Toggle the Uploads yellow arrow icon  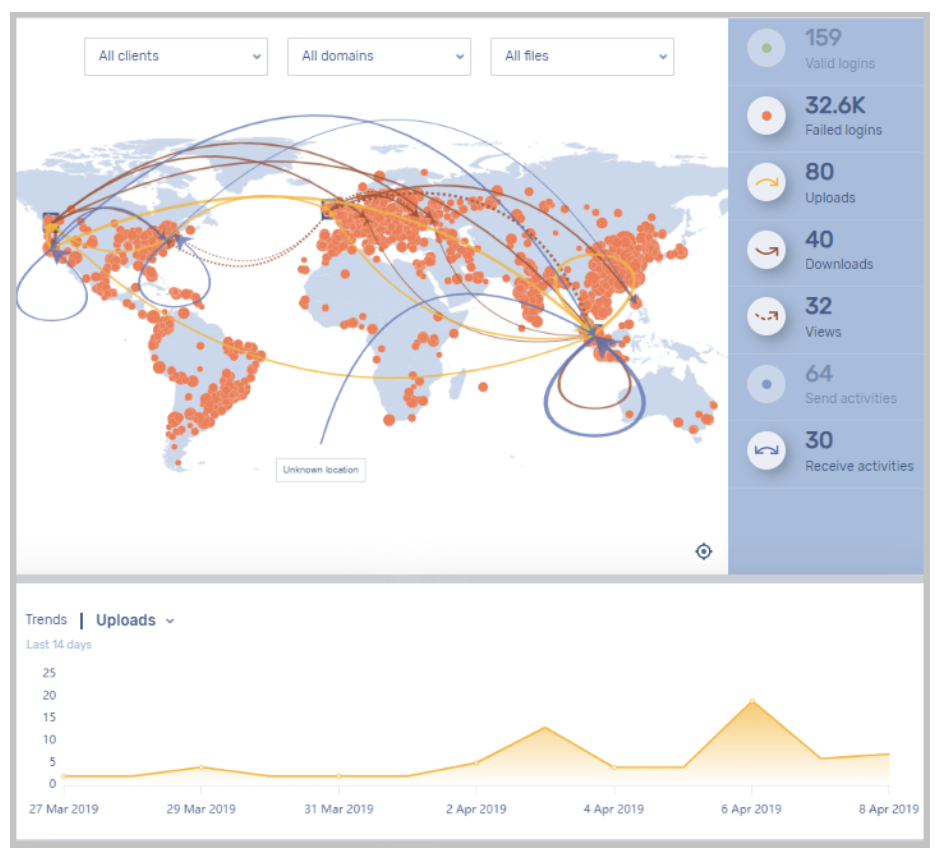(x=766, y=183)
